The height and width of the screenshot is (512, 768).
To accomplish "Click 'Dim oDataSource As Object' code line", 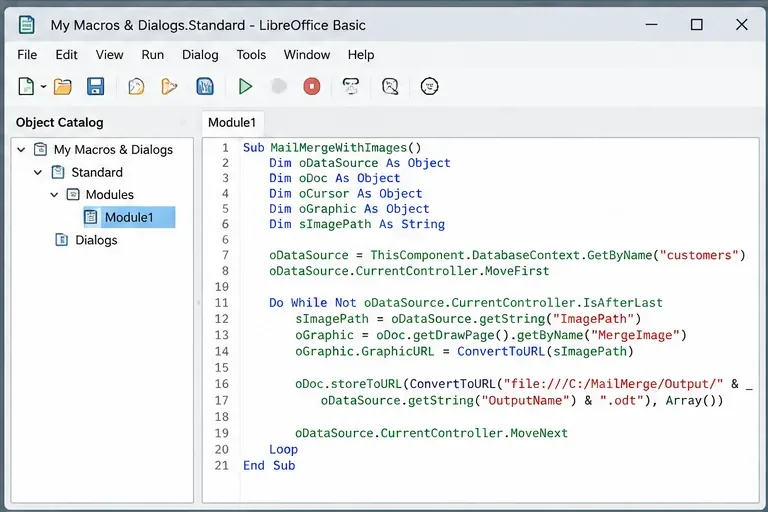I will (x=360, y=163).
